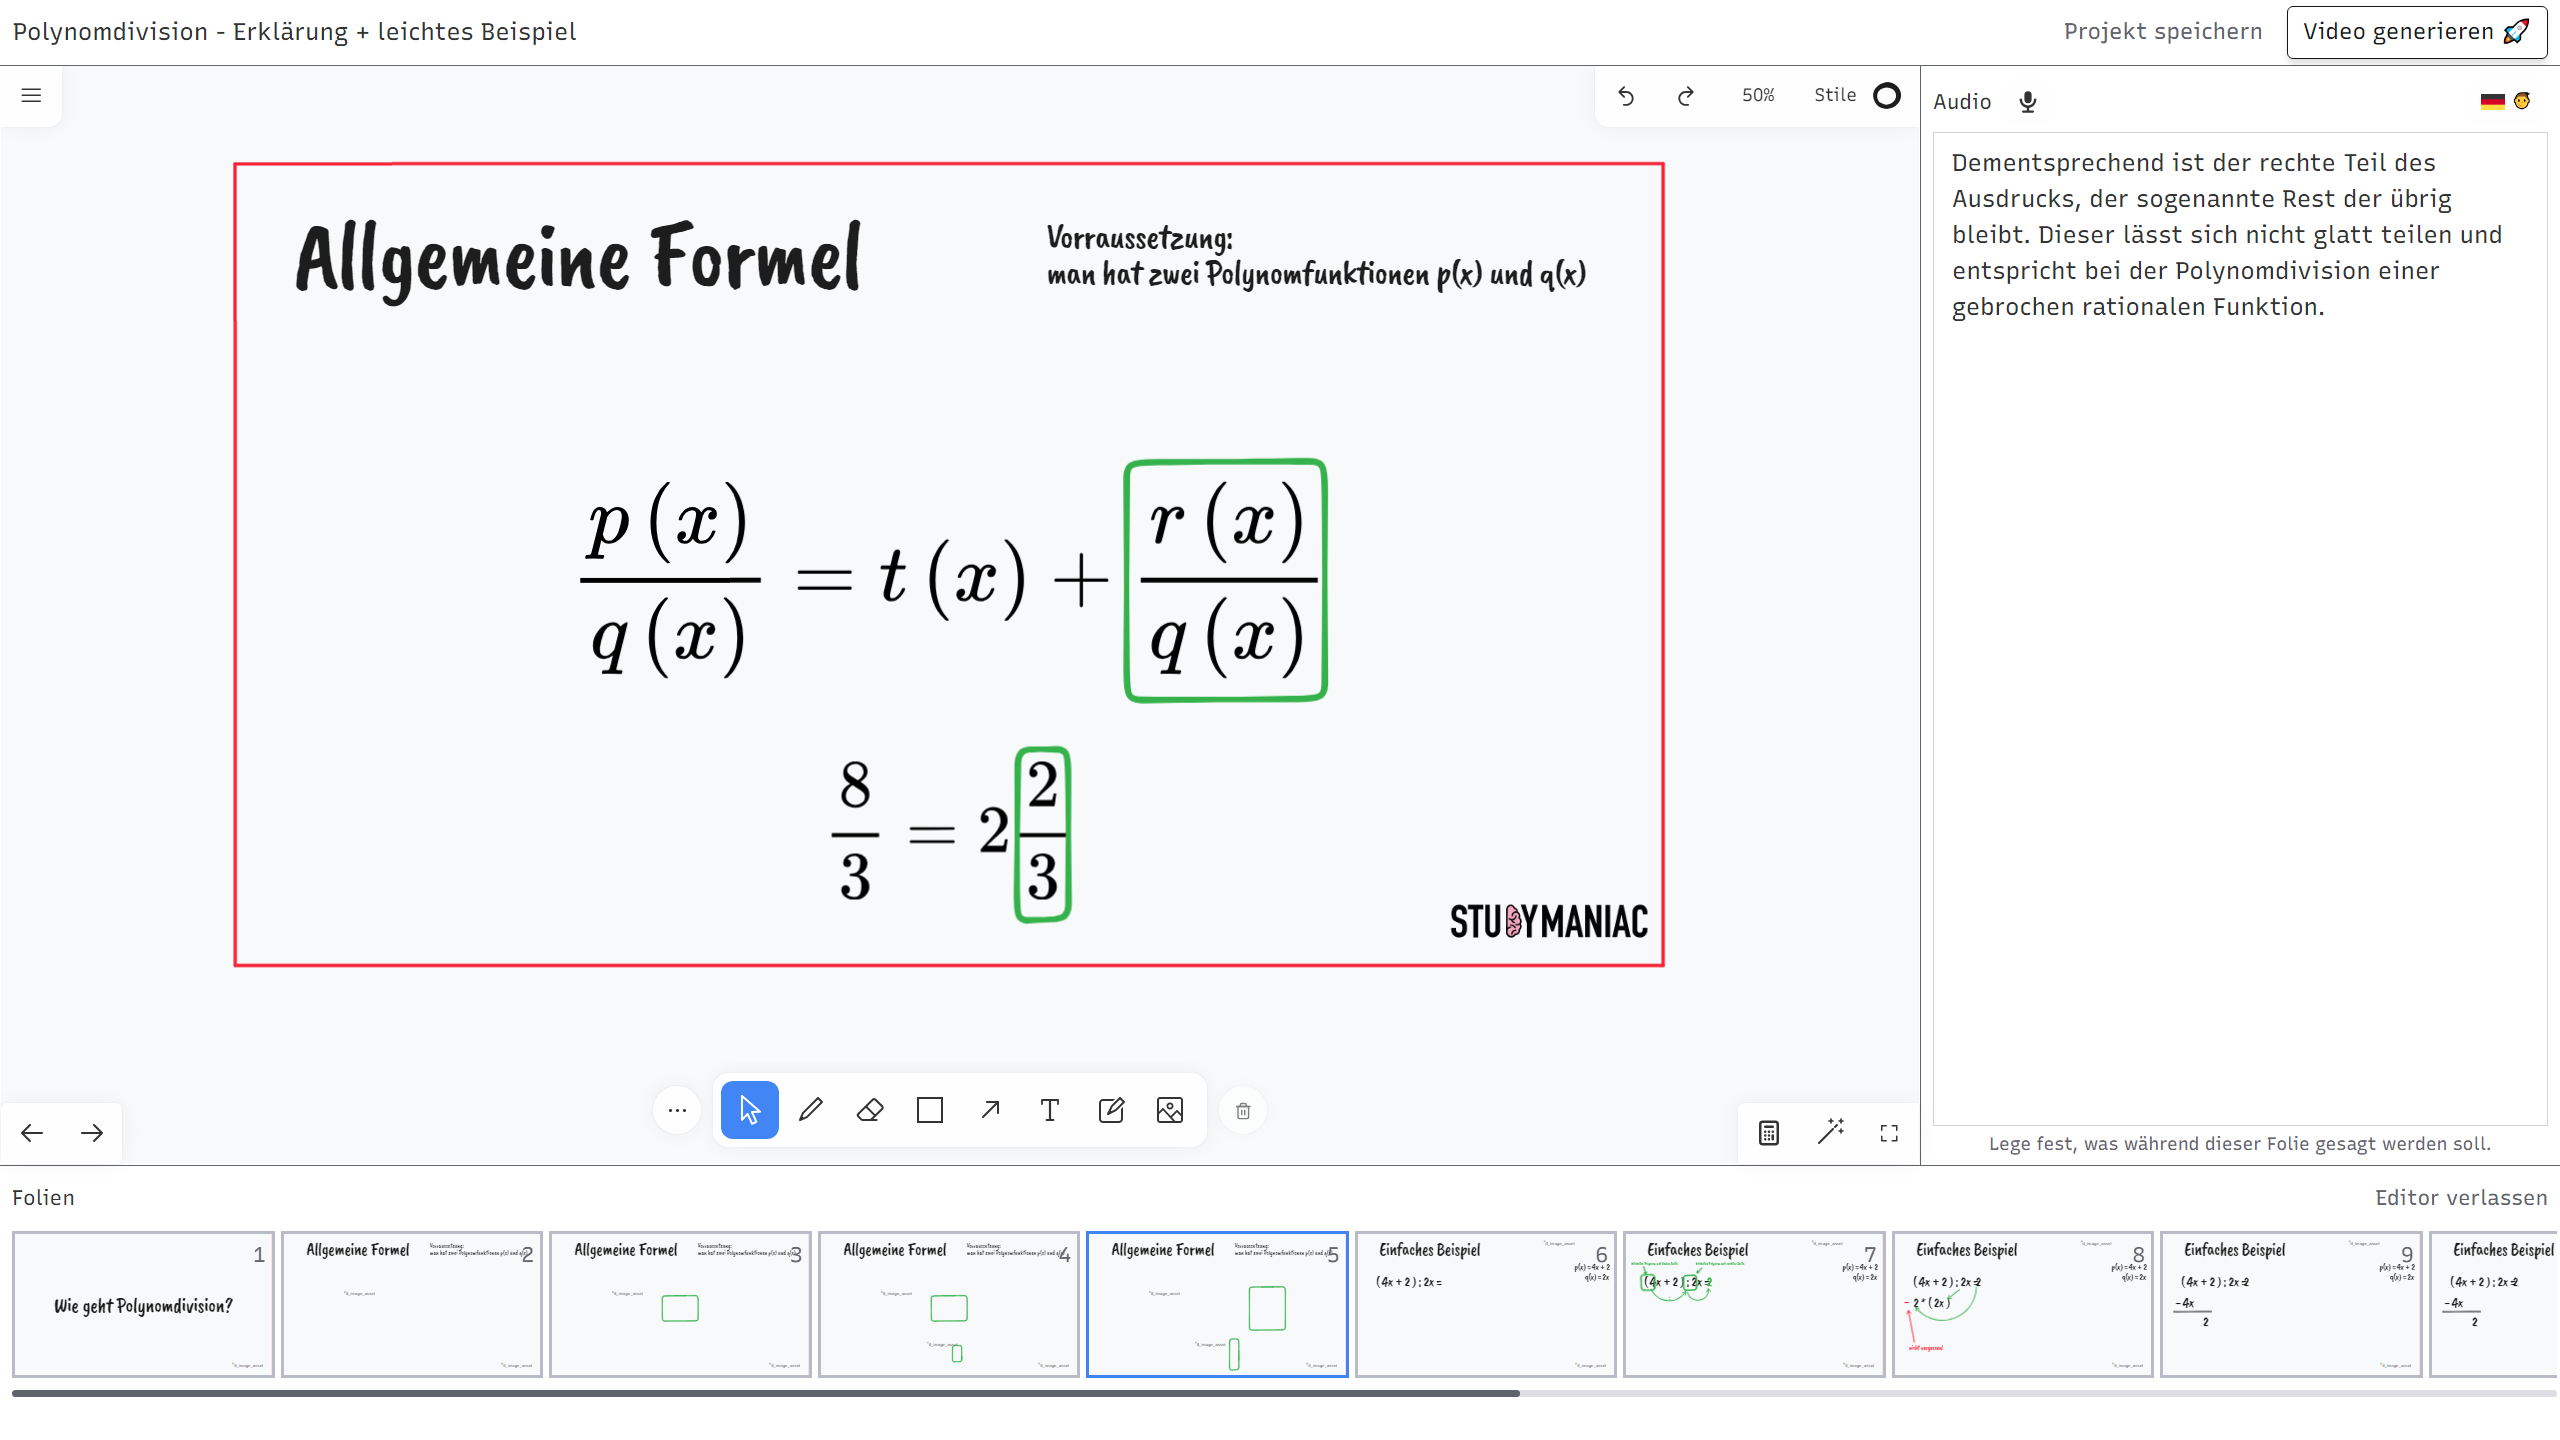Go to the previous slide arrow
This screenshot has height=1440, width=2560.
[32, 1133]
